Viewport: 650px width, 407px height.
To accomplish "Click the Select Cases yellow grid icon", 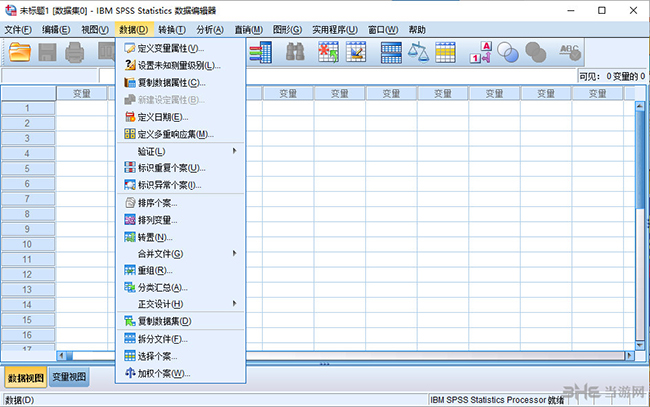I will click(x=446, y=52).
